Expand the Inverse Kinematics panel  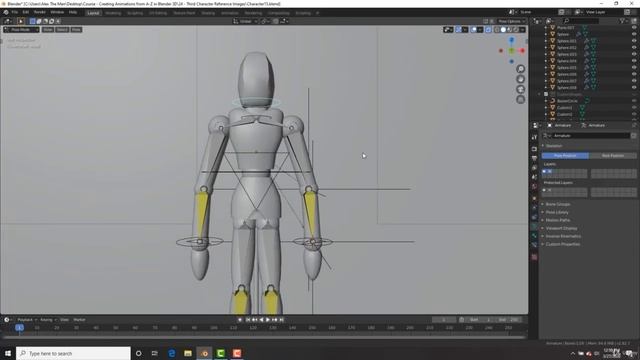point(563,236)
